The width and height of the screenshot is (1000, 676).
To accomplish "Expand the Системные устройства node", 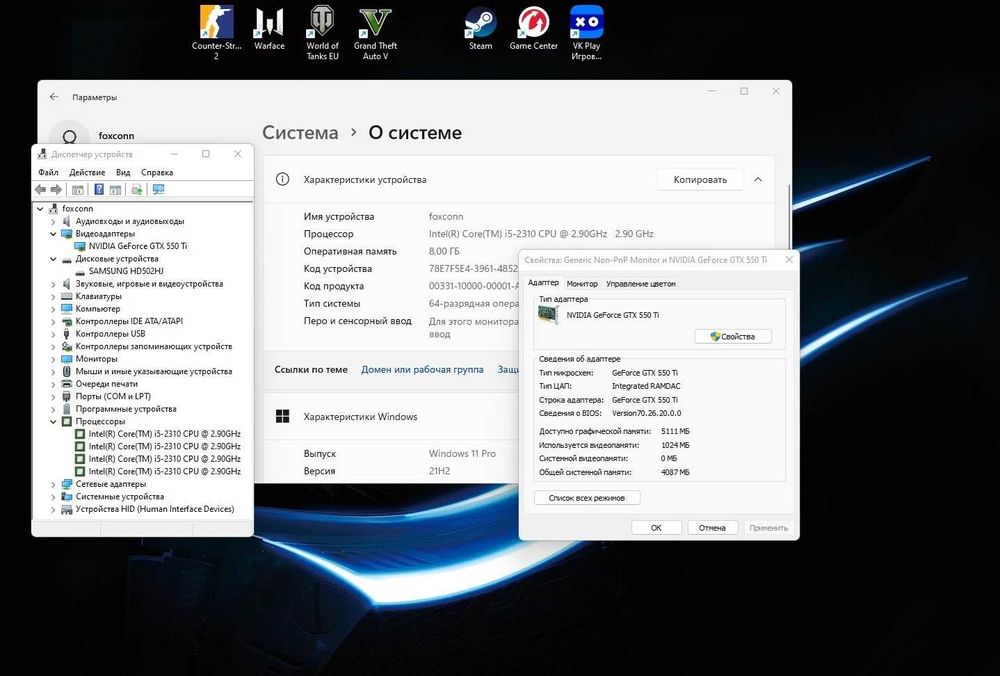I will pos(54,497).
